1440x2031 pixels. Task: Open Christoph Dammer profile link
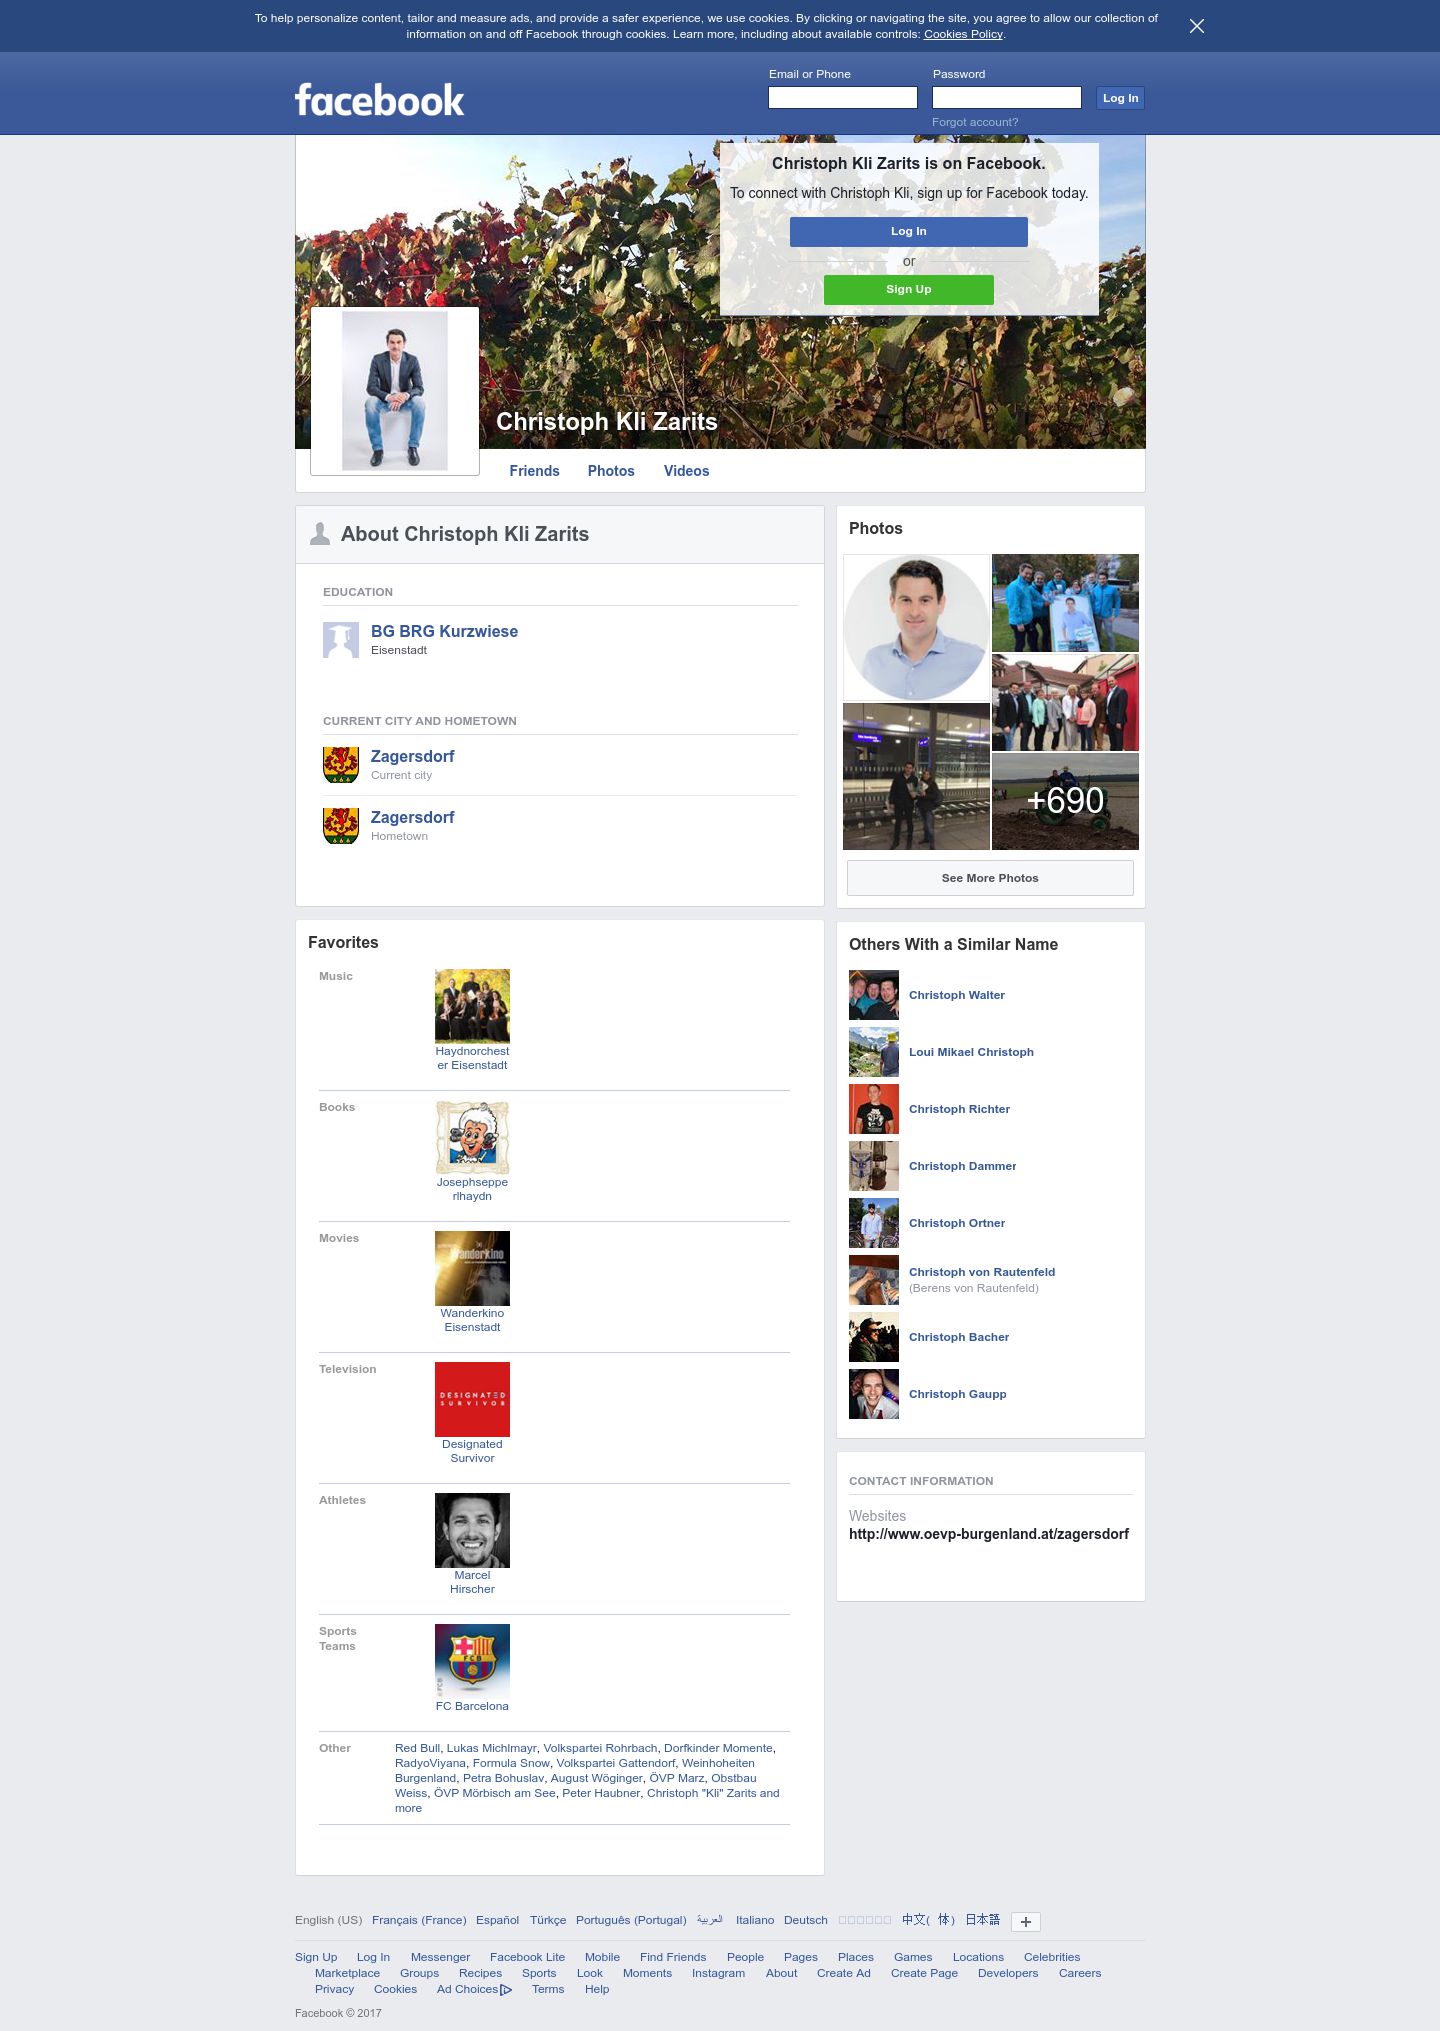point(962,1166)
